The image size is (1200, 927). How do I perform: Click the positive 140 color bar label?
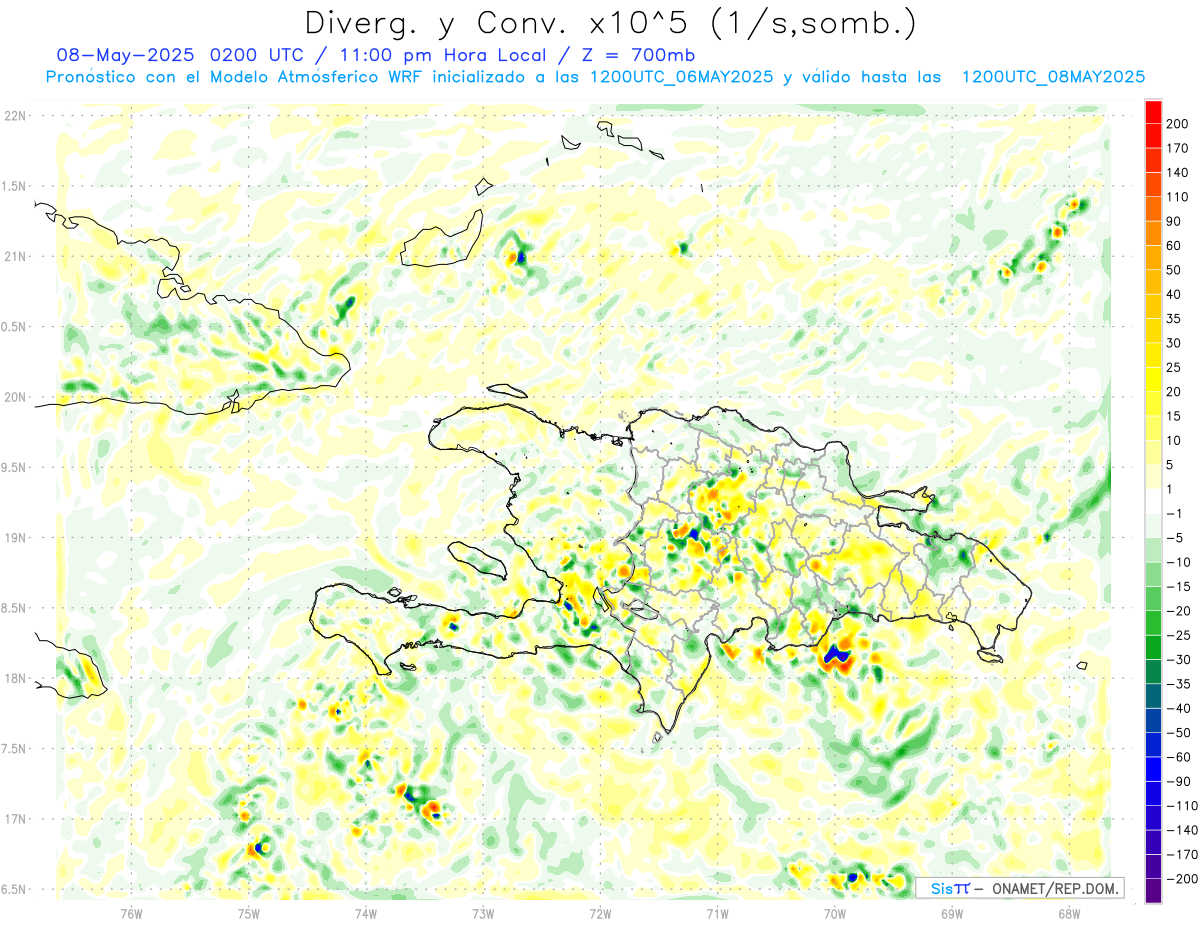tap(1177, 172)
